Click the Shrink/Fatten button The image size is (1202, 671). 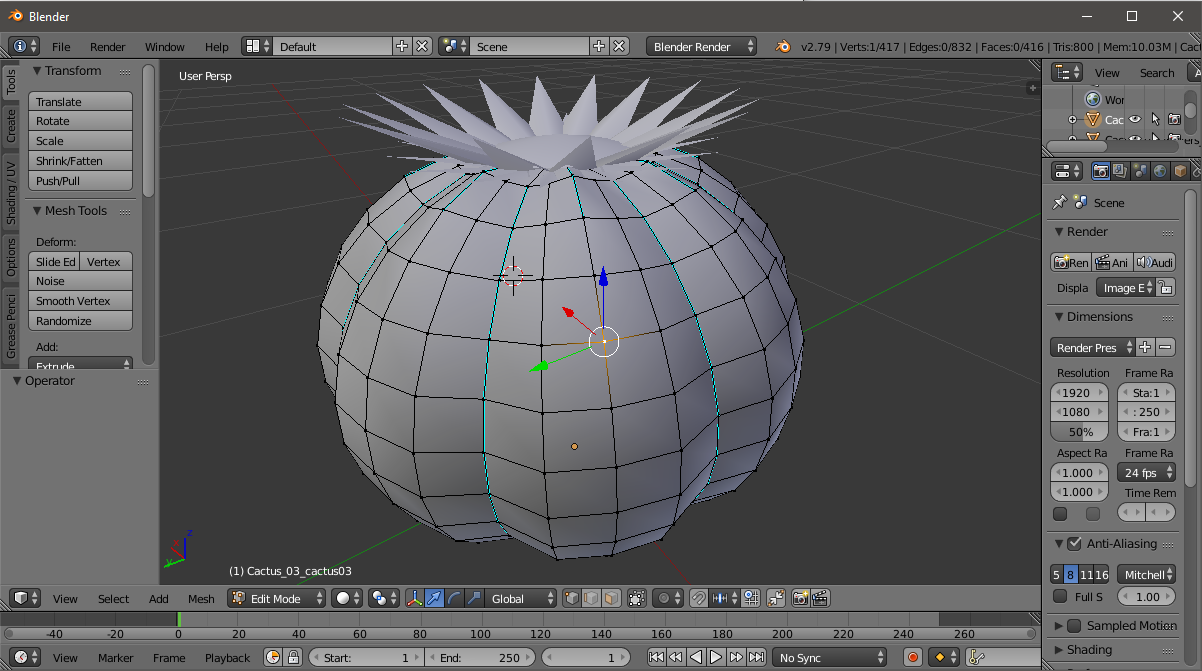click(x=80, y=160)
